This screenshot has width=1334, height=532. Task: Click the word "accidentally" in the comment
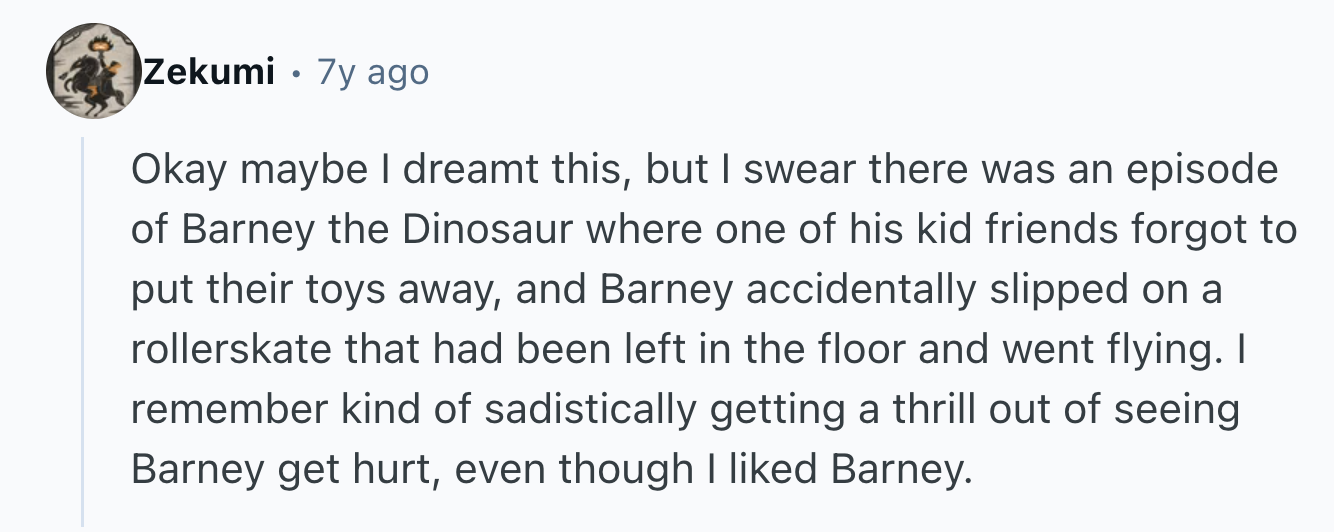(861, 290)
